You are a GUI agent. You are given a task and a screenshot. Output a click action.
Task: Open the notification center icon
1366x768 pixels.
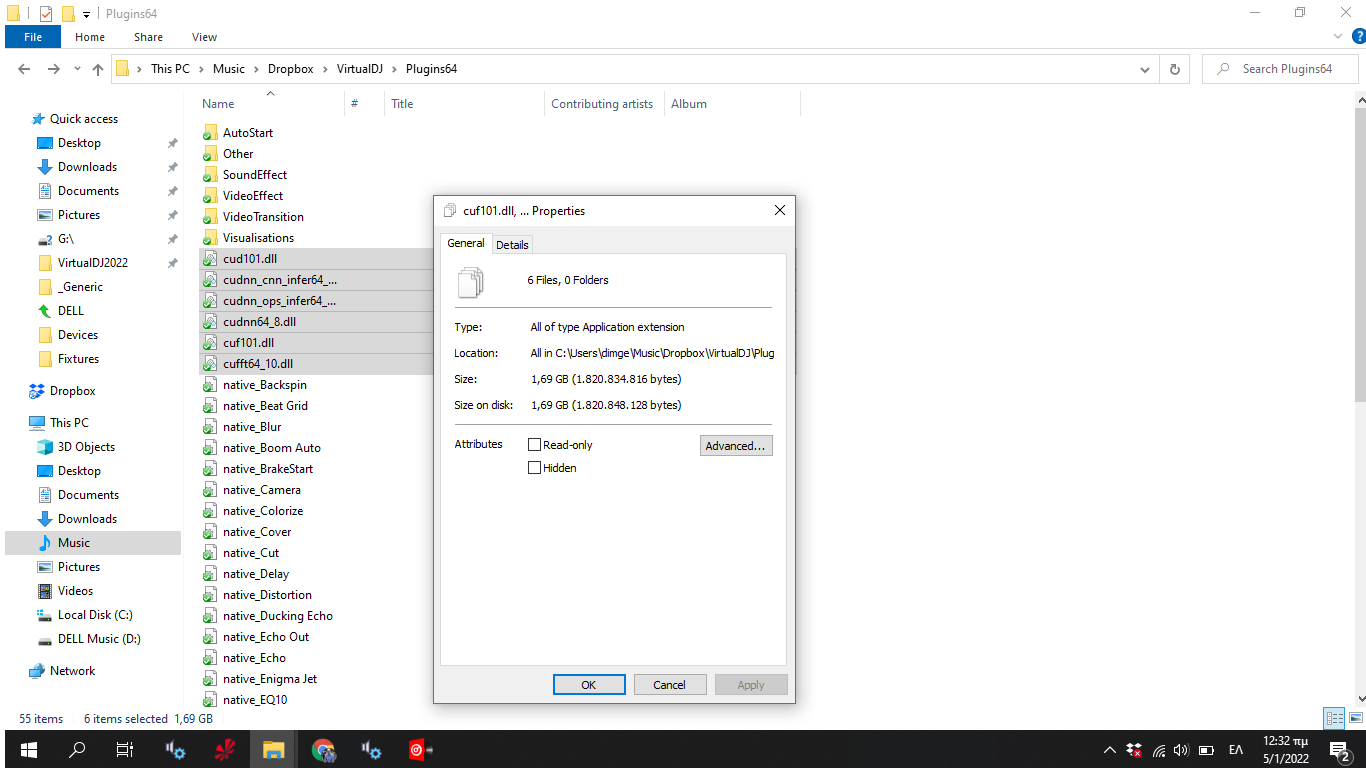click(x=1341, y=750)
